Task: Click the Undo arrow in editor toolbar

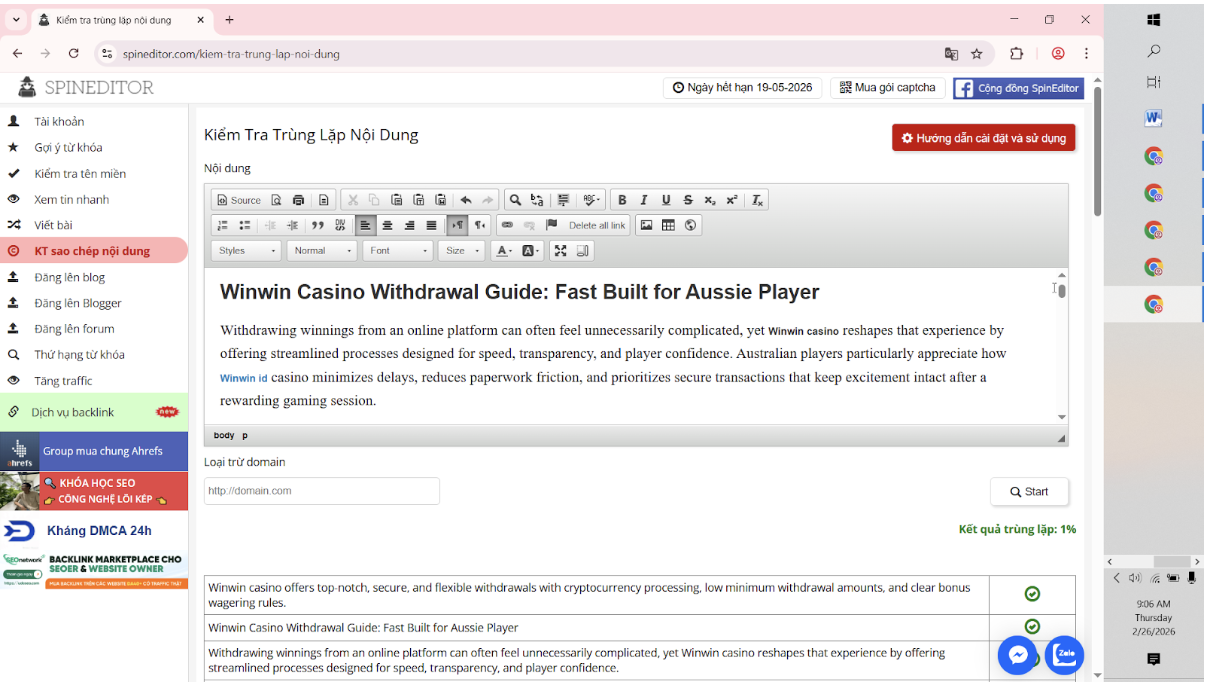Action: pyautogui.click(x=465, y=200)
